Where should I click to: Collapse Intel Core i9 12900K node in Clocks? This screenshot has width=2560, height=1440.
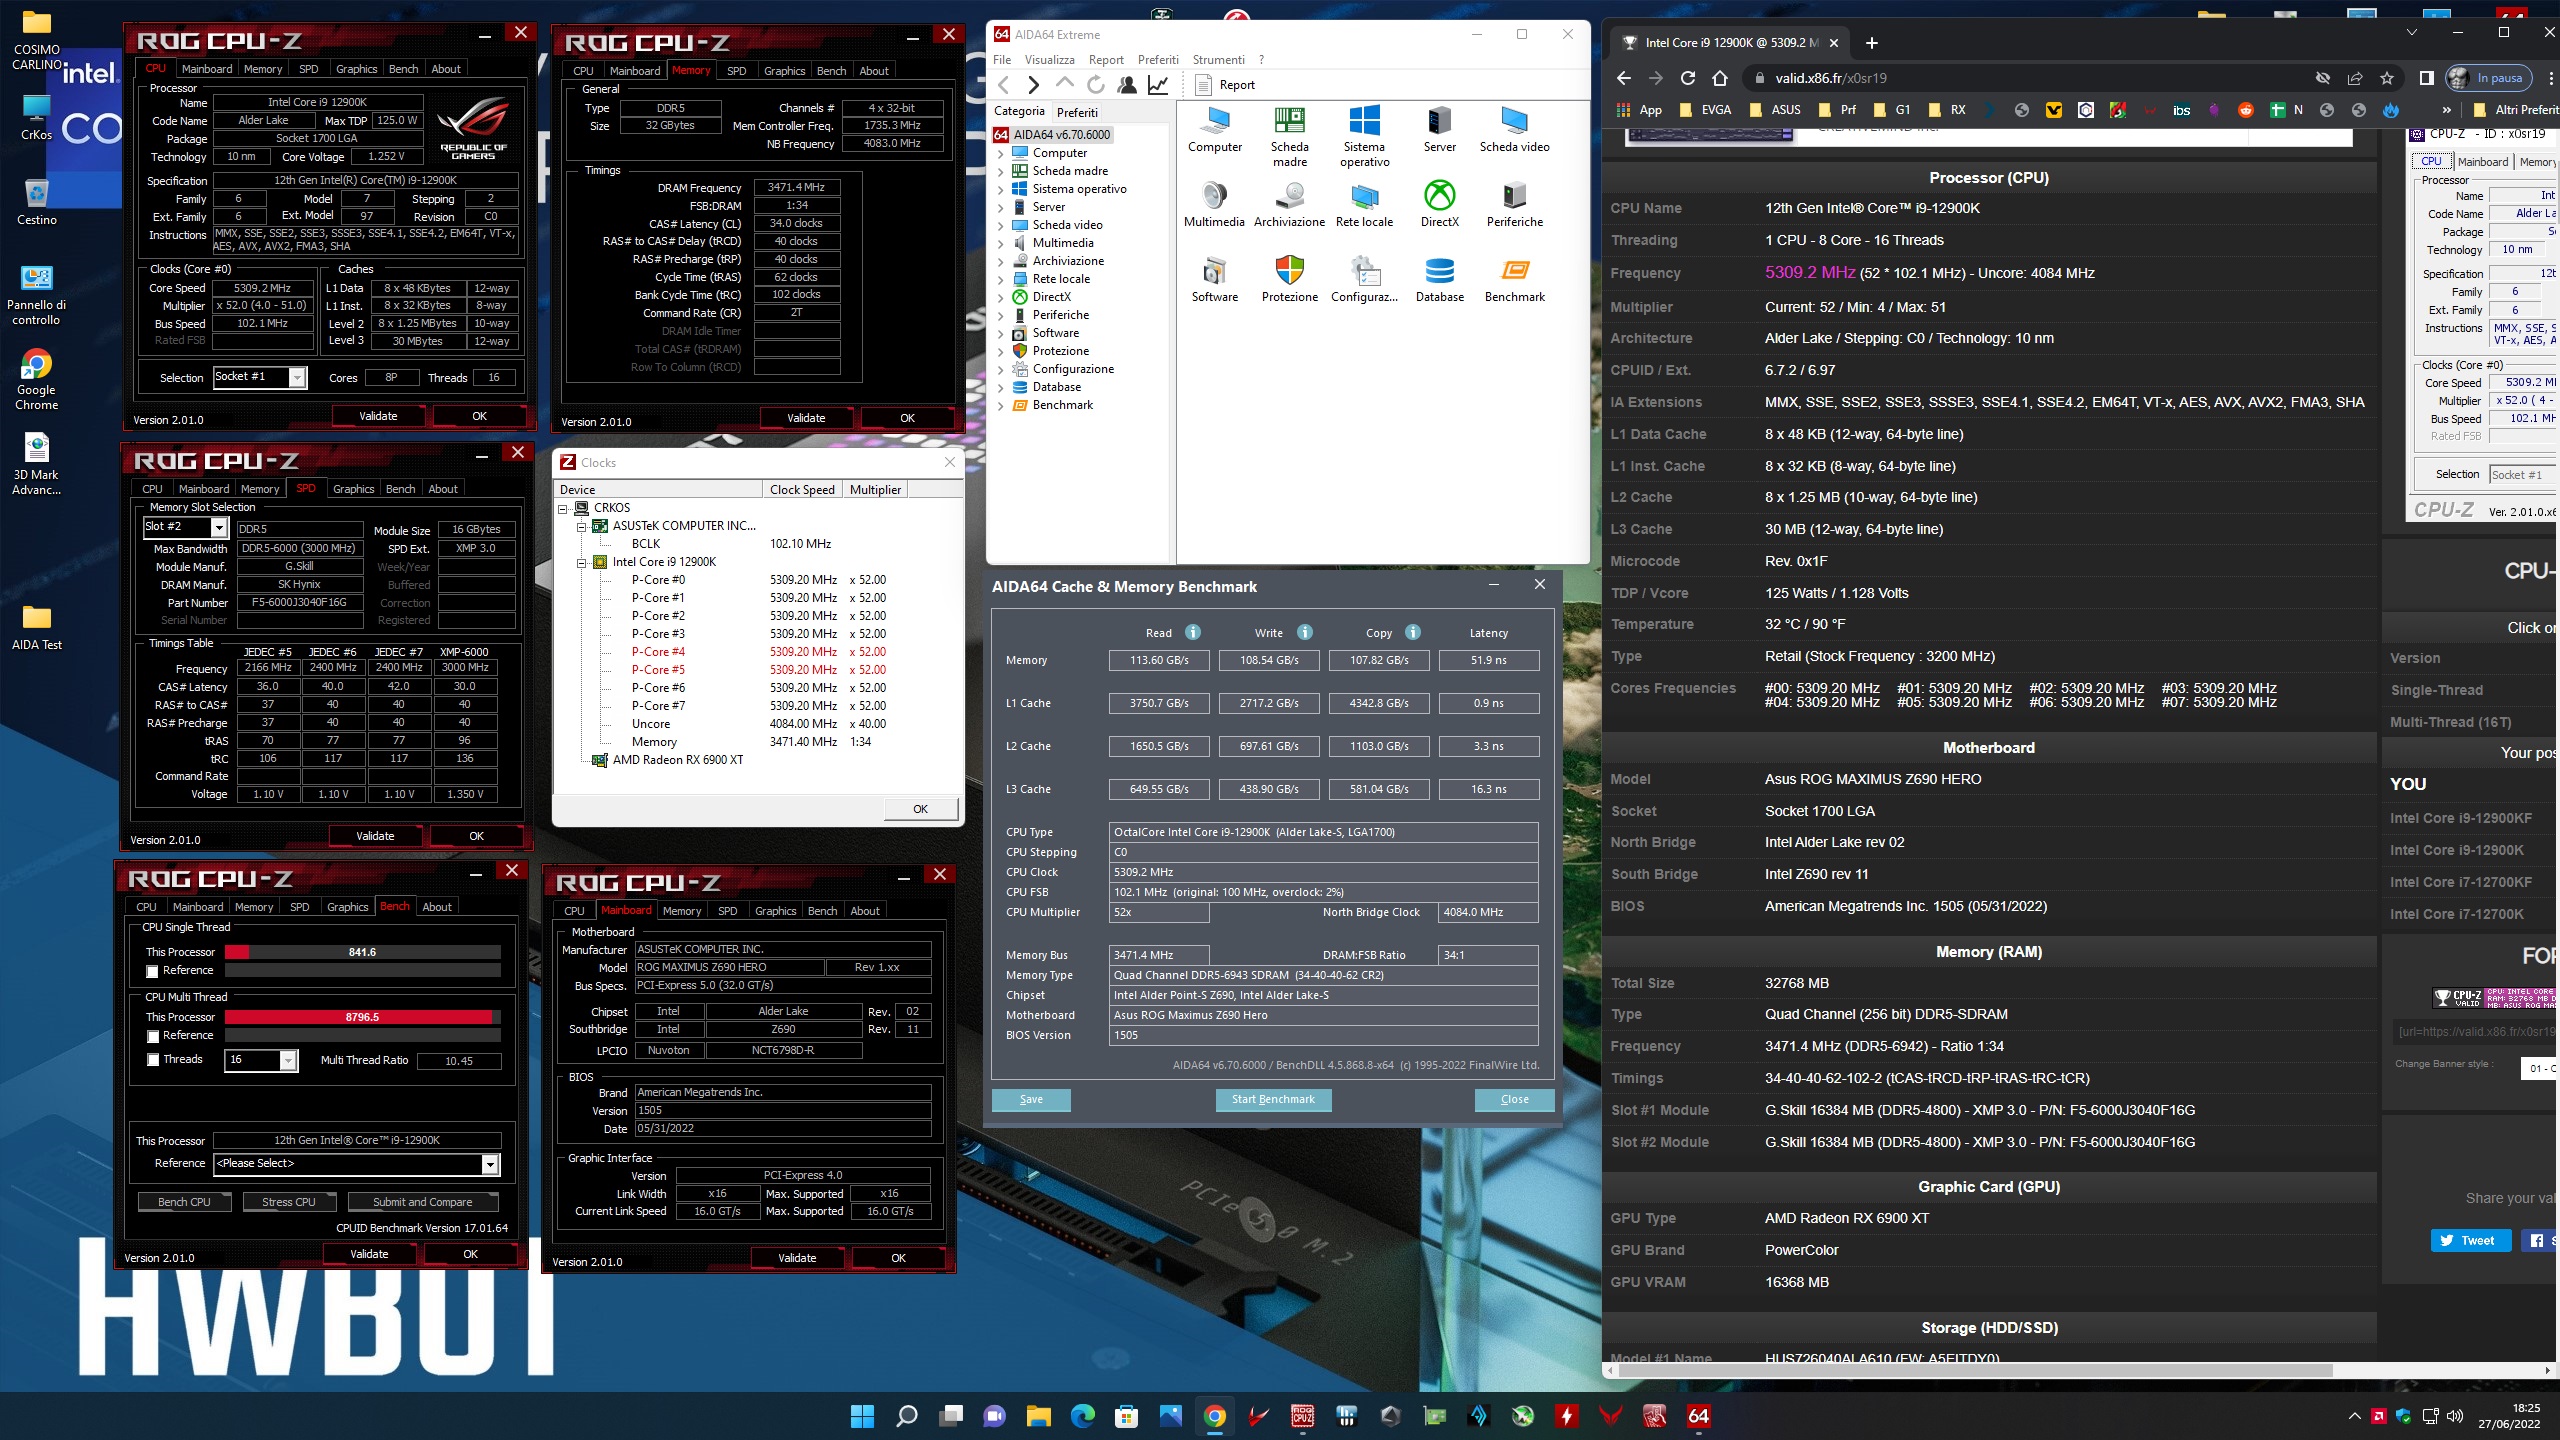click(581, 562)
